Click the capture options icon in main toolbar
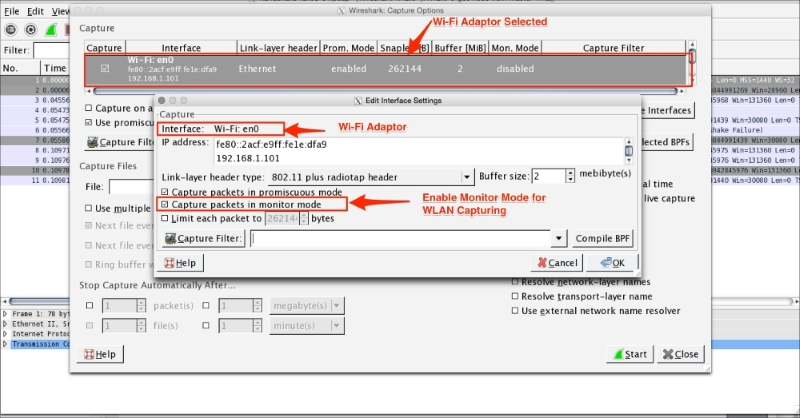800x418 pixels. [31, 30]
